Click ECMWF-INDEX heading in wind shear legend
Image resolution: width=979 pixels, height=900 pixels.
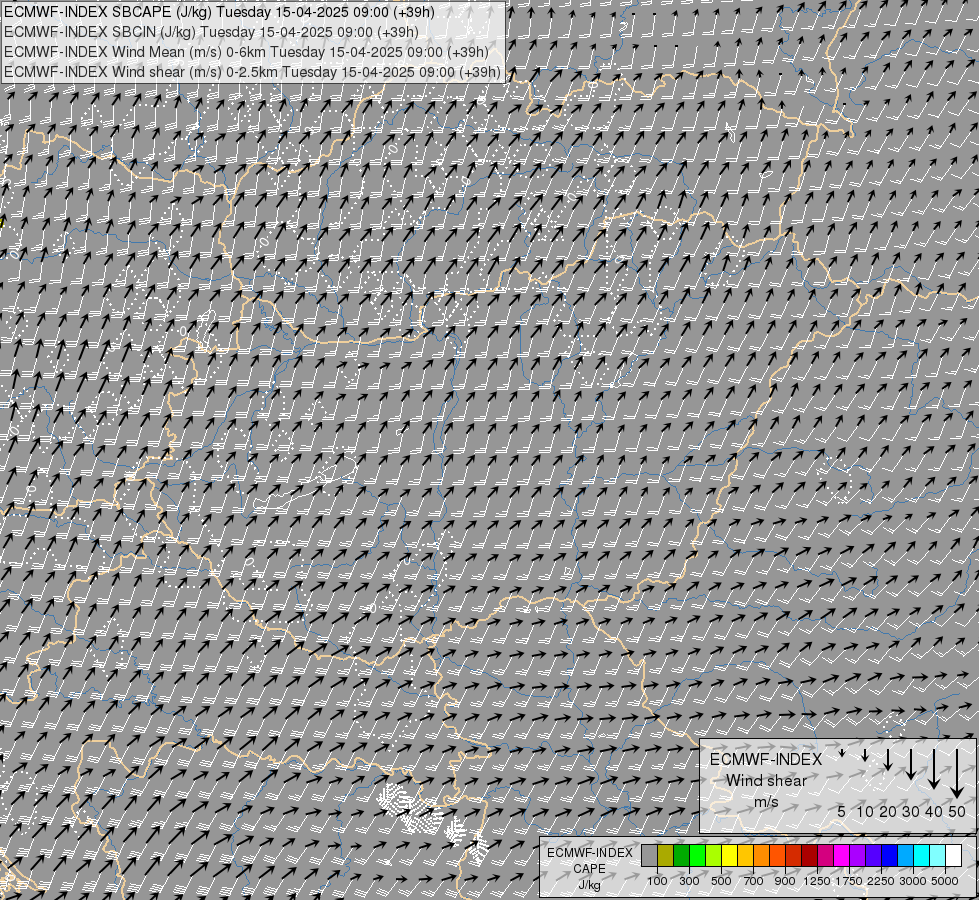click(766, 759)
